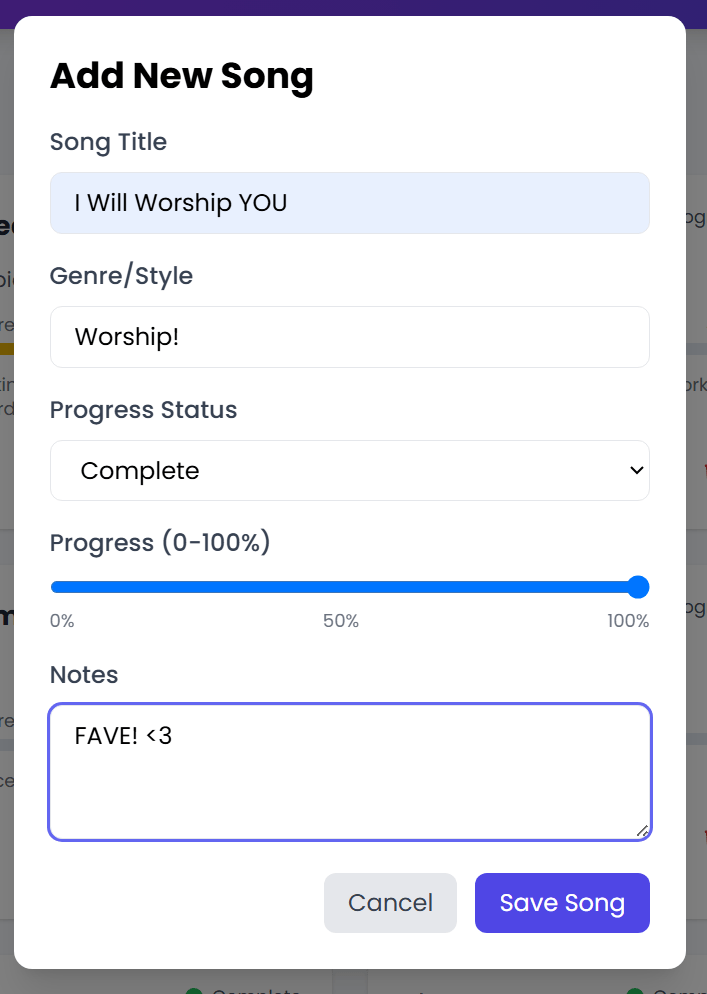This screenshot has height=994, width=707.
Task: Cancel the Add New Song dialog
Action: 390,902
